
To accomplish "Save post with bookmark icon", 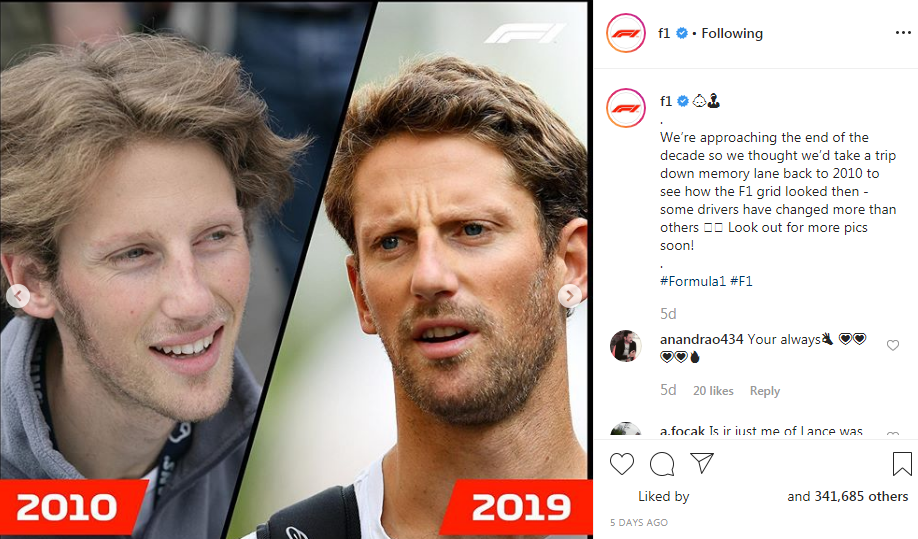I will click(902, 464).
